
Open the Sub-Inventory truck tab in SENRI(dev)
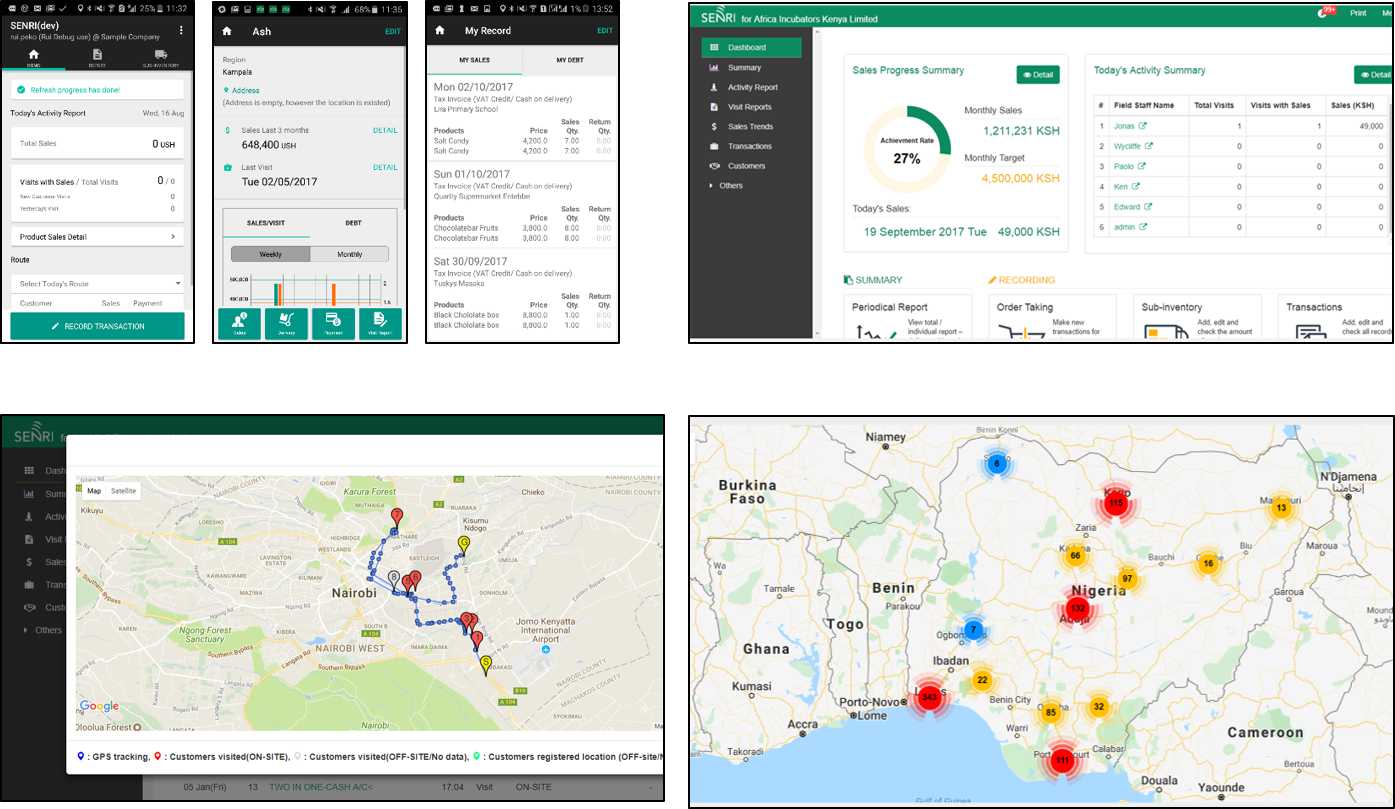160,57
